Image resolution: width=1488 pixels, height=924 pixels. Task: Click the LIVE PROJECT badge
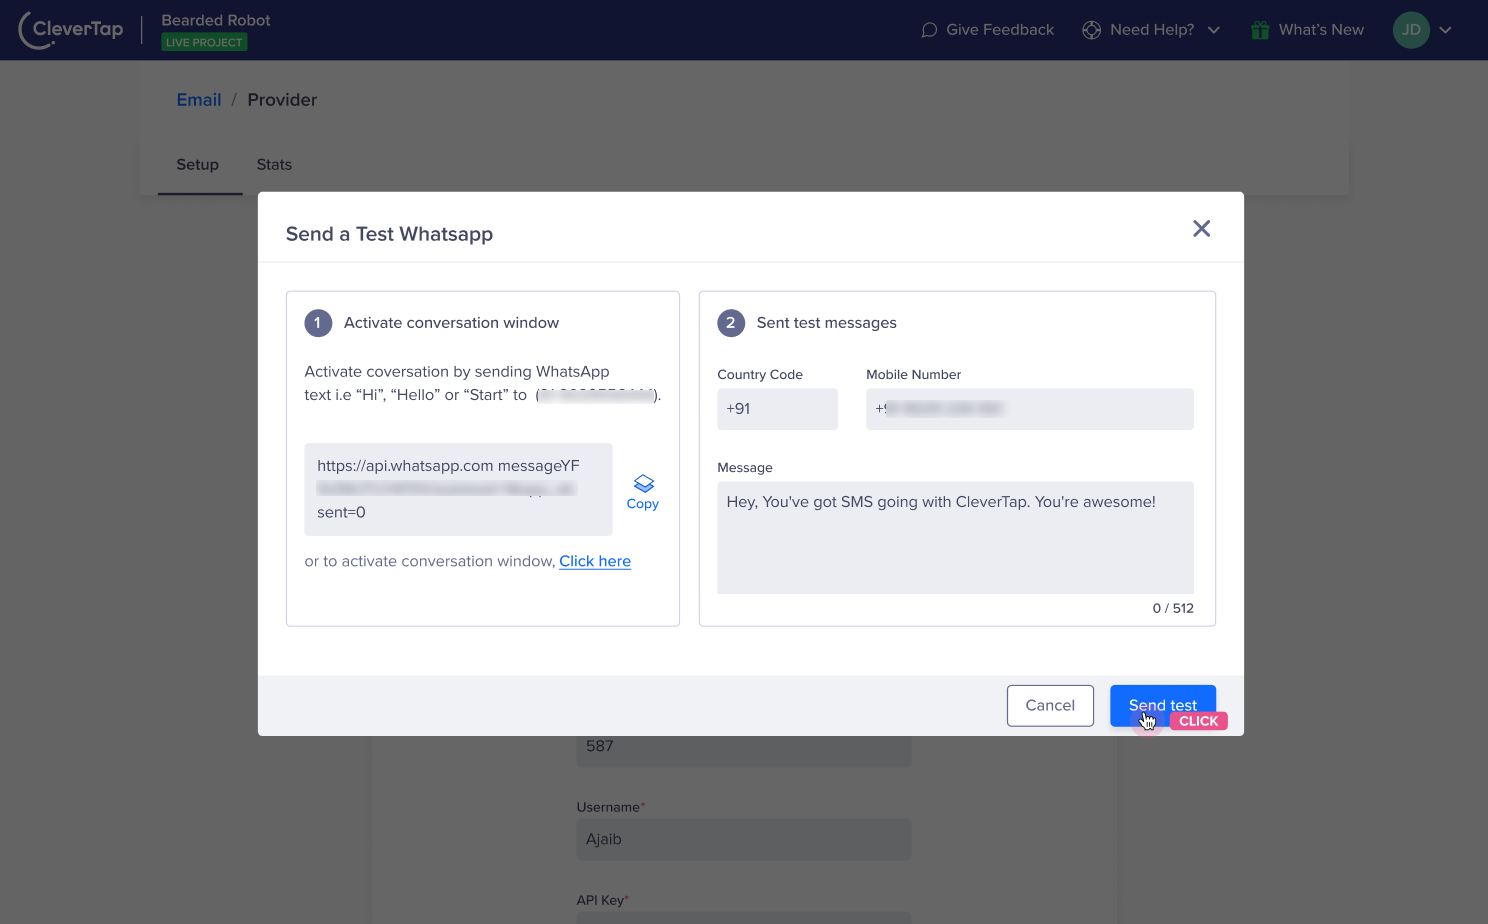tap(204, 42)
